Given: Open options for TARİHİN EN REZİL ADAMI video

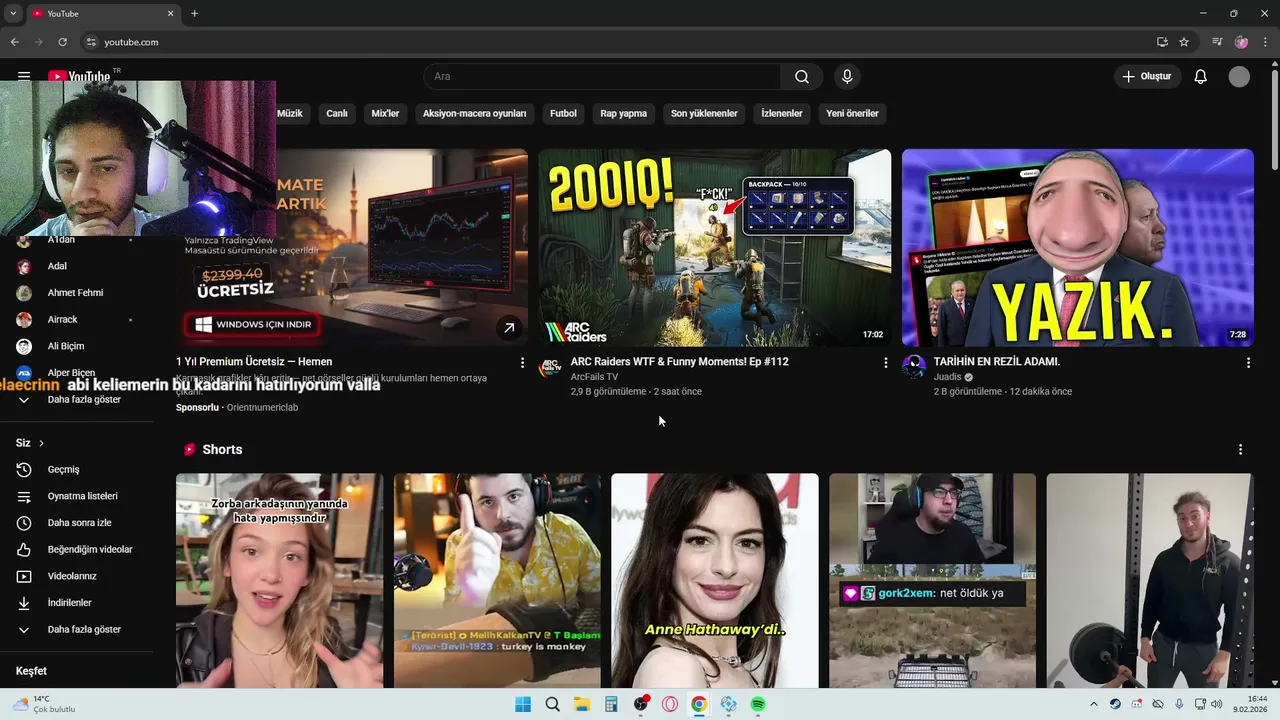Looking at the screenshot, I should point(1248,363).
